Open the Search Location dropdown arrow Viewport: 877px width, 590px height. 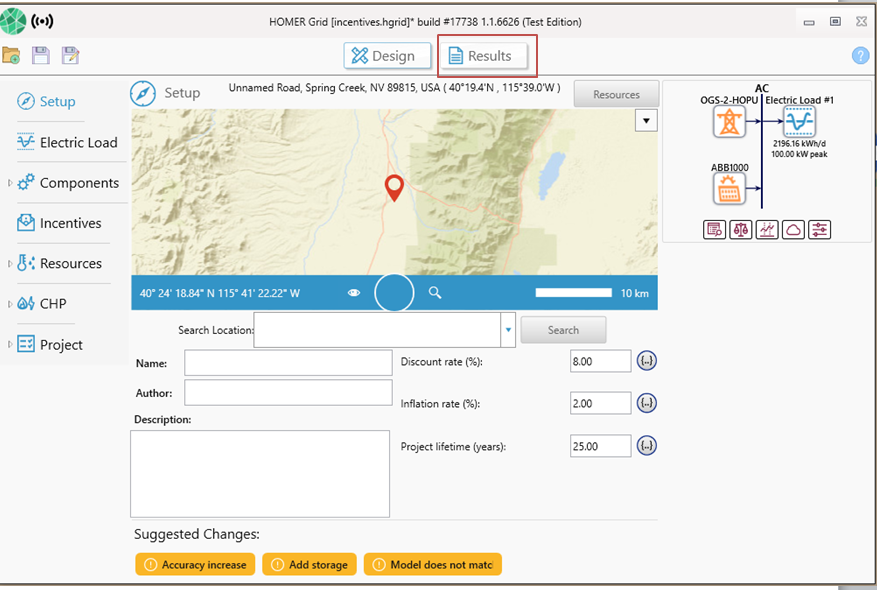pos(508,330)
